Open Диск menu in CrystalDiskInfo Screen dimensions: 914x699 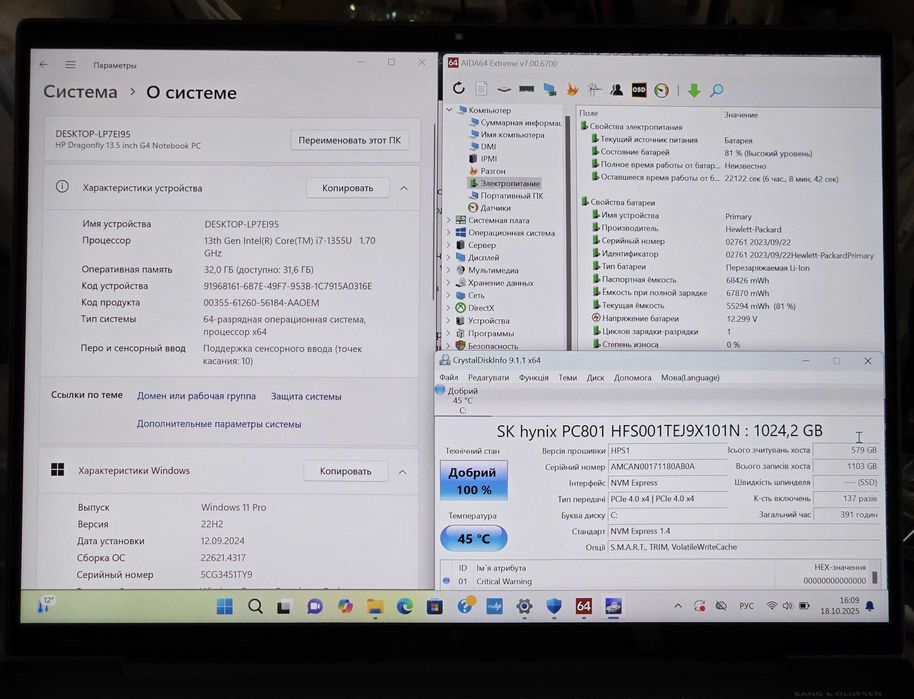point(595,377)
